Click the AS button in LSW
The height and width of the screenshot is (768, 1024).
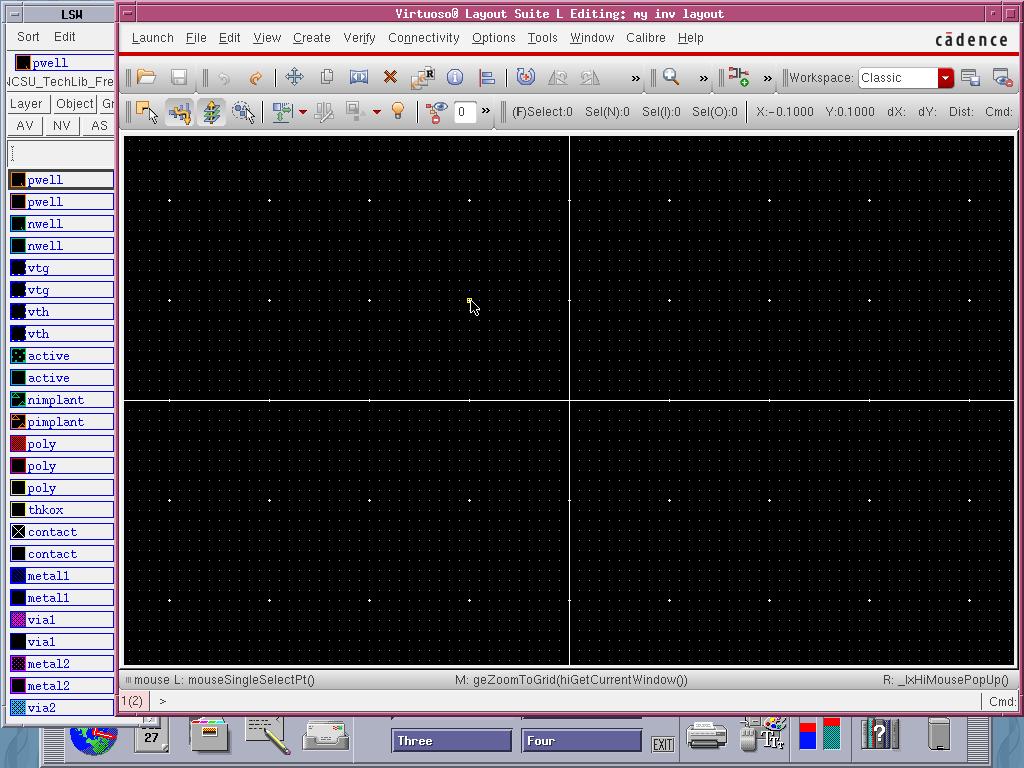coord(99,125)
